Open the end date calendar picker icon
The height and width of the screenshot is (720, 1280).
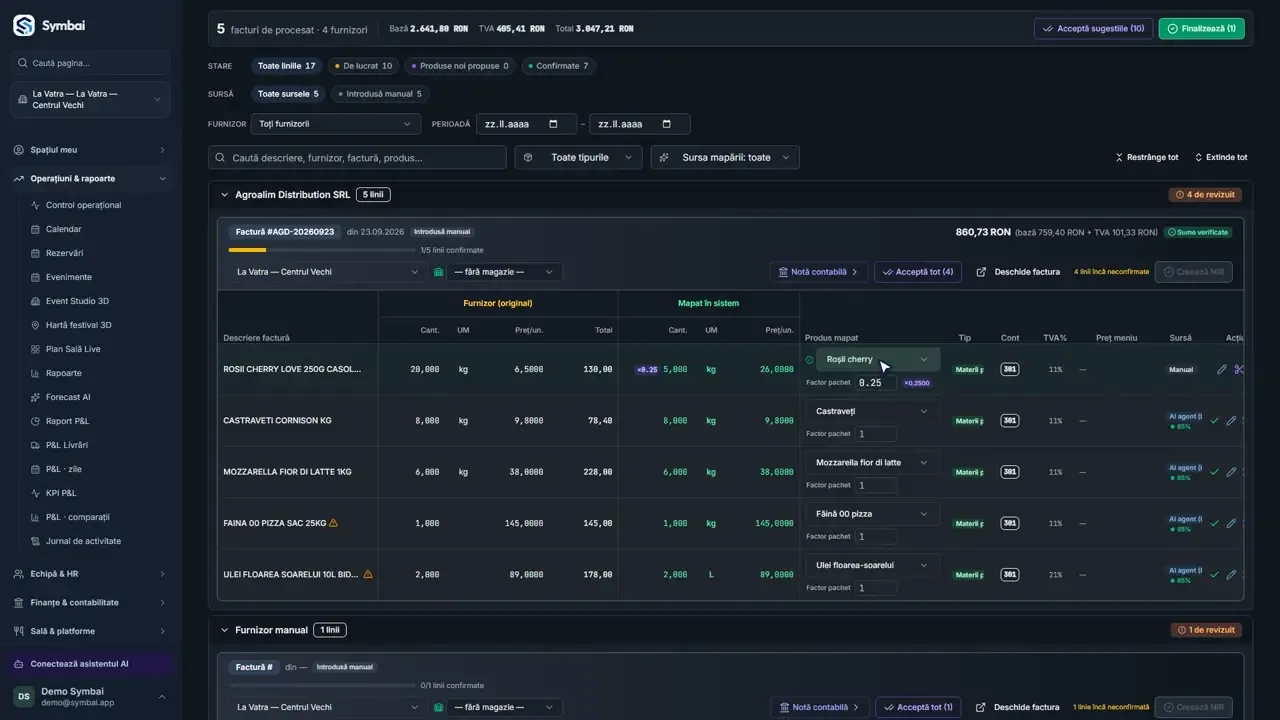click(667, 124)
